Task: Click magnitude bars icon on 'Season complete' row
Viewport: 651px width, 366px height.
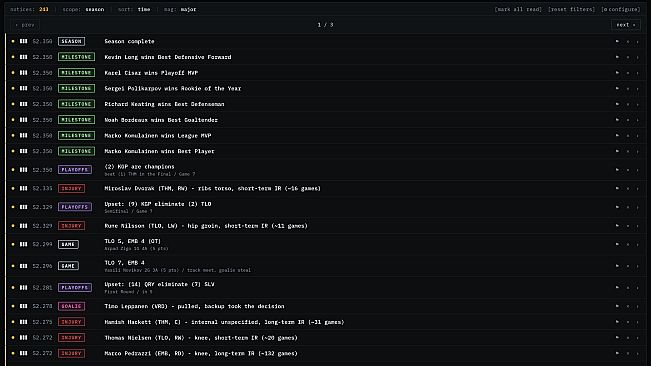Action: [x=24, y=41]
